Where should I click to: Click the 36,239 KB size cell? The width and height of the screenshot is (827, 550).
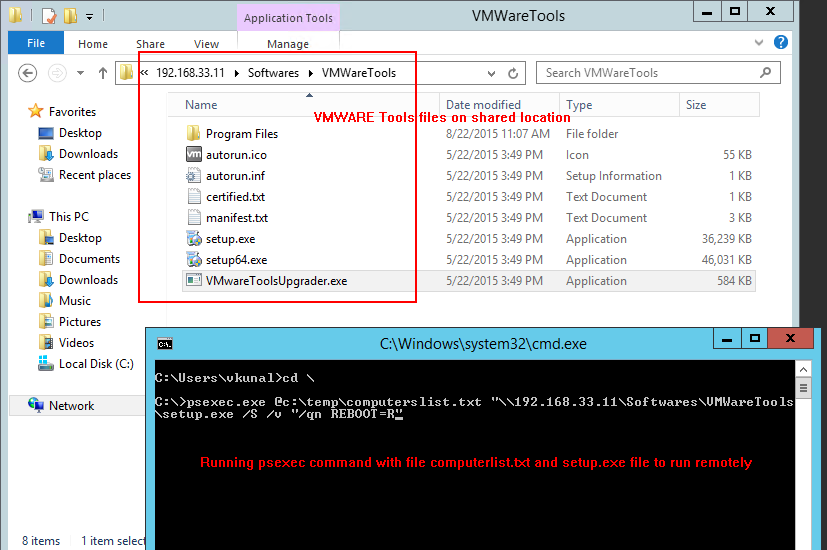click(x=726, y=239)
